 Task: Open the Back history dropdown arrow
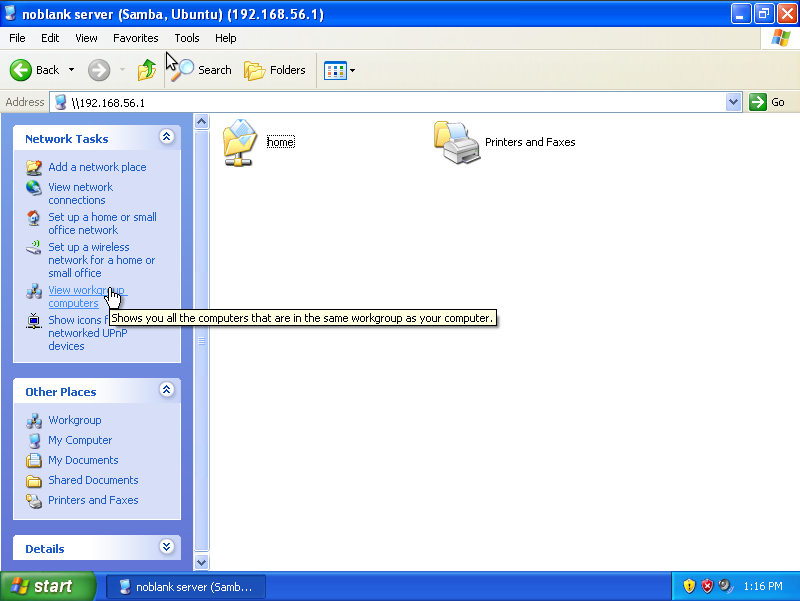coord(71,70)
